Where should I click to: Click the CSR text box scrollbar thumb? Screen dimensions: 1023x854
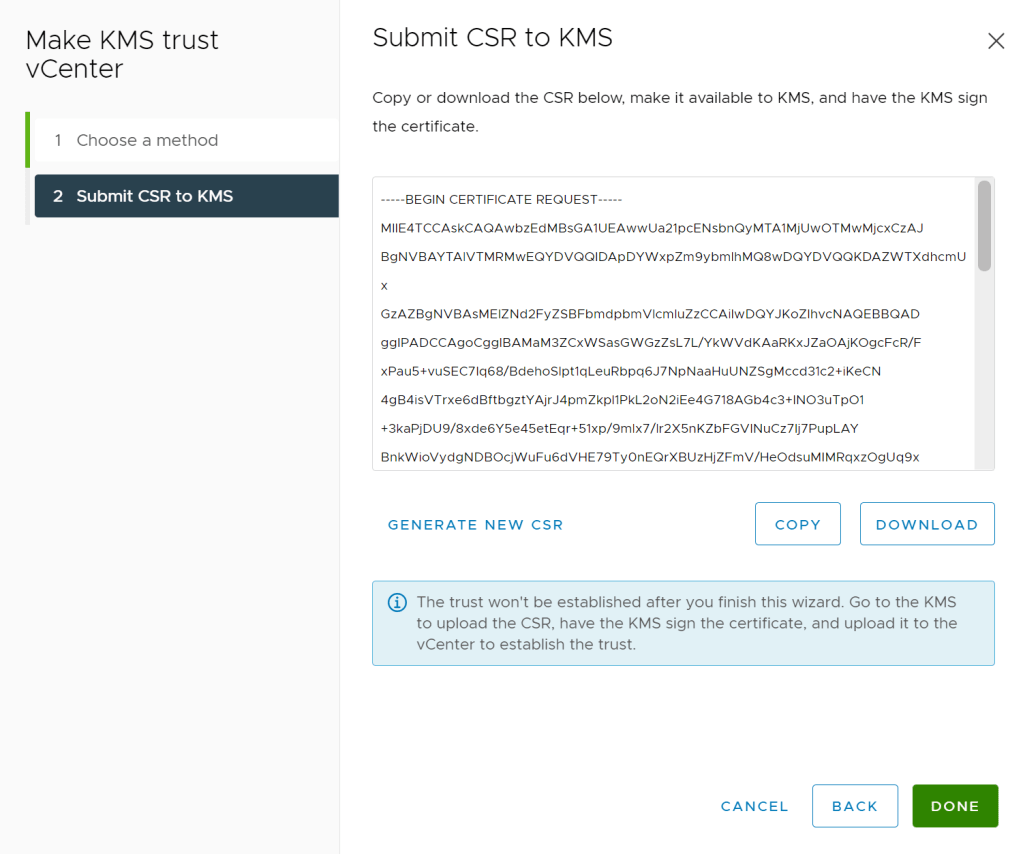click(x=984, y=226)
